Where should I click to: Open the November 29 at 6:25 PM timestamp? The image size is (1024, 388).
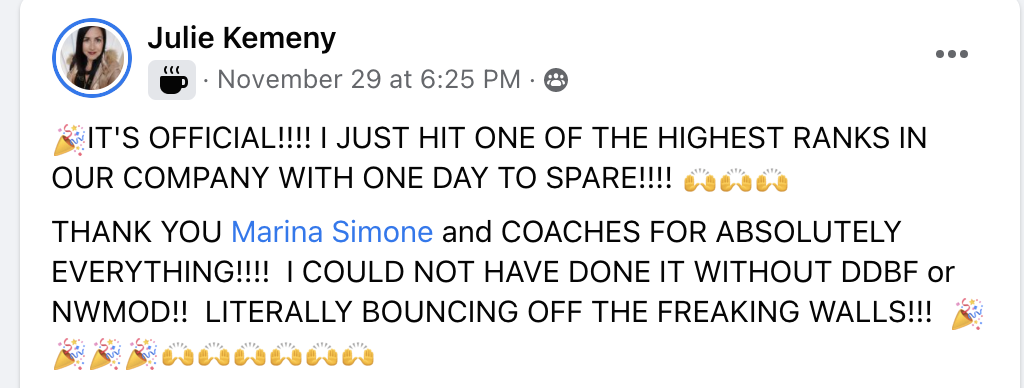coord(369,80)
